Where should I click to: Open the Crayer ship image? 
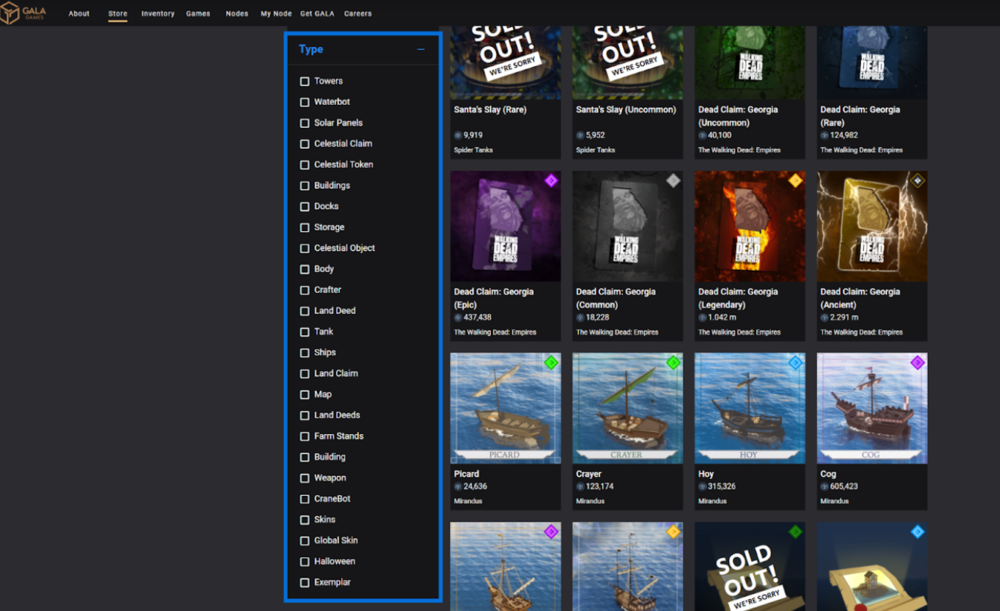[x=628, y=408]
